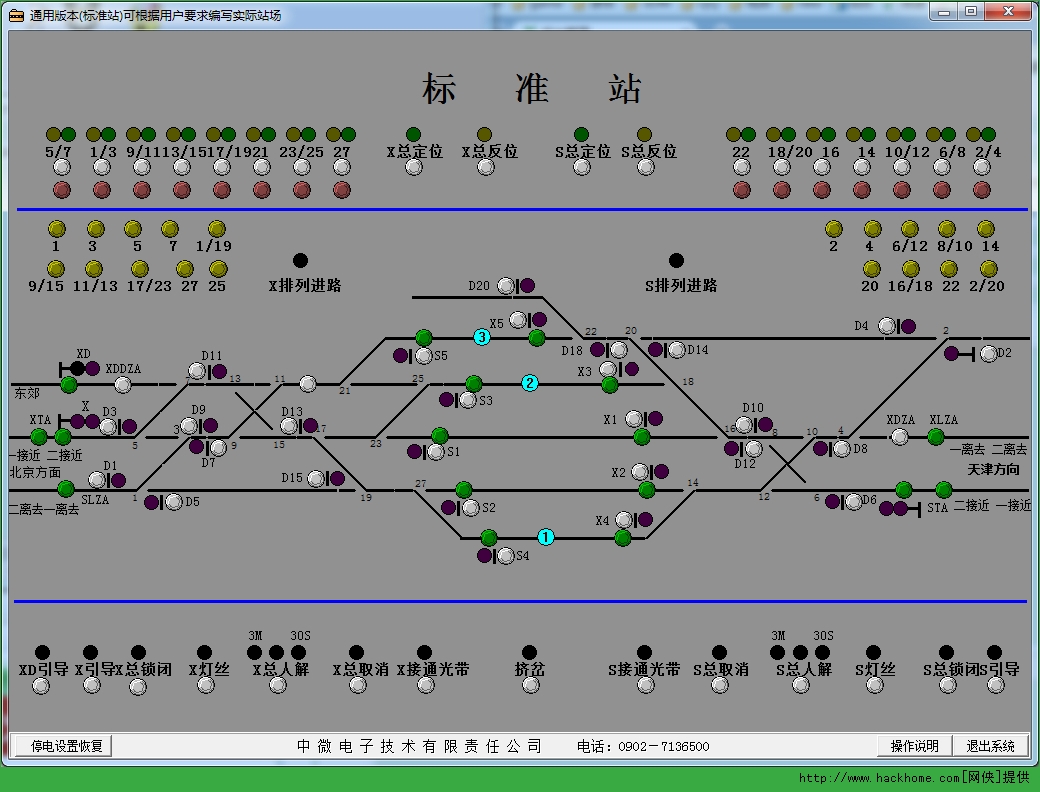This screenshot has height=792, width=1040.
Task: Click the XD引导 white button
Action: coord(41,686)
